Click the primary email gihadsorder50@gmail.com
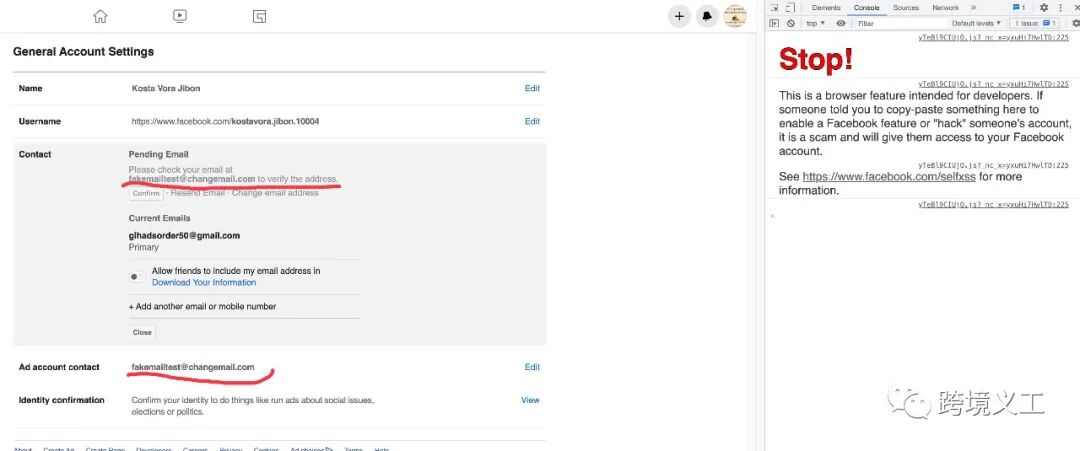 [185, 235]
